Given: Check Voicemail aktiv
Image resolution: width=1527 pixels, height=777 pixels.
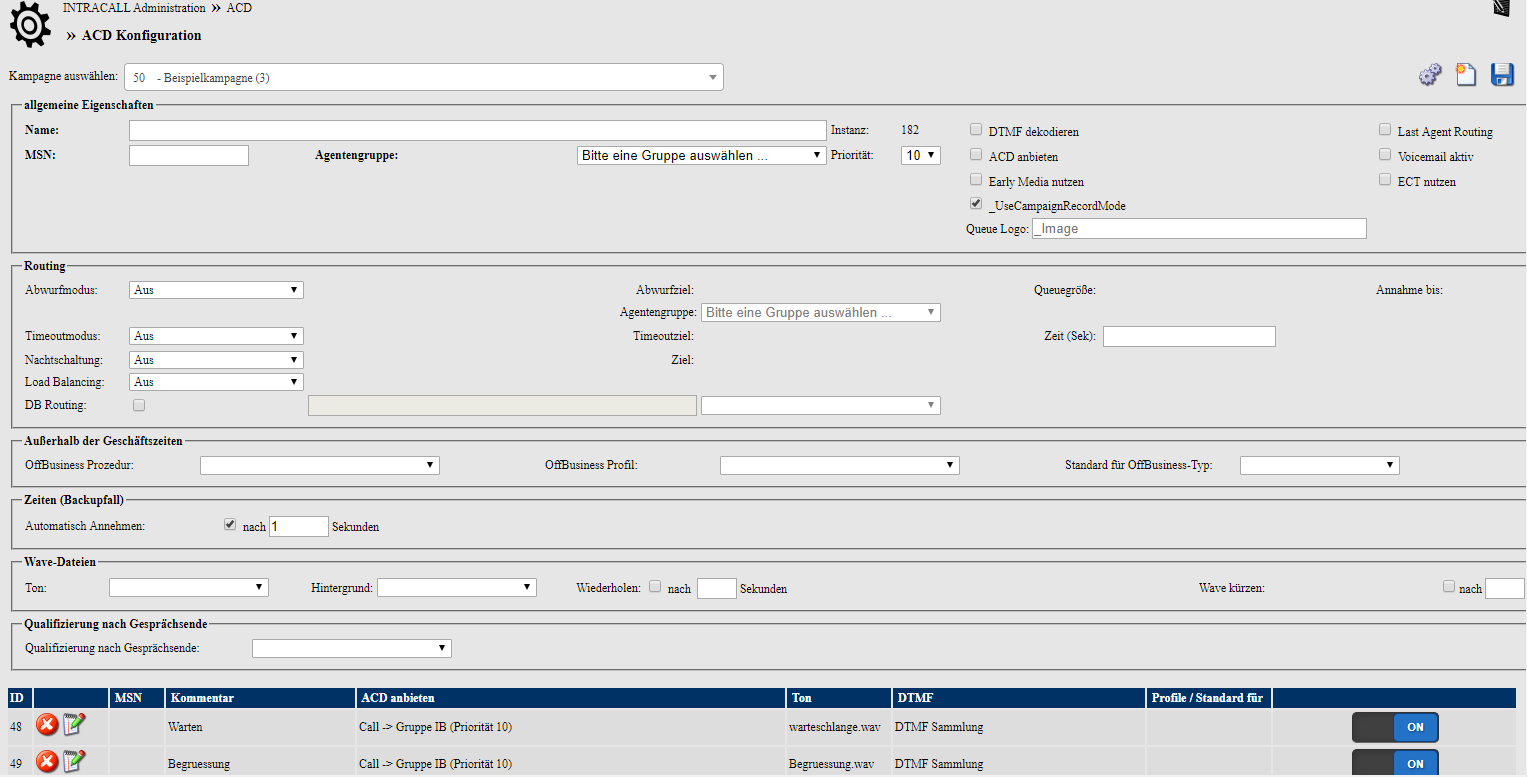Looking at the screenshot, I should (x=1385, y=155).
